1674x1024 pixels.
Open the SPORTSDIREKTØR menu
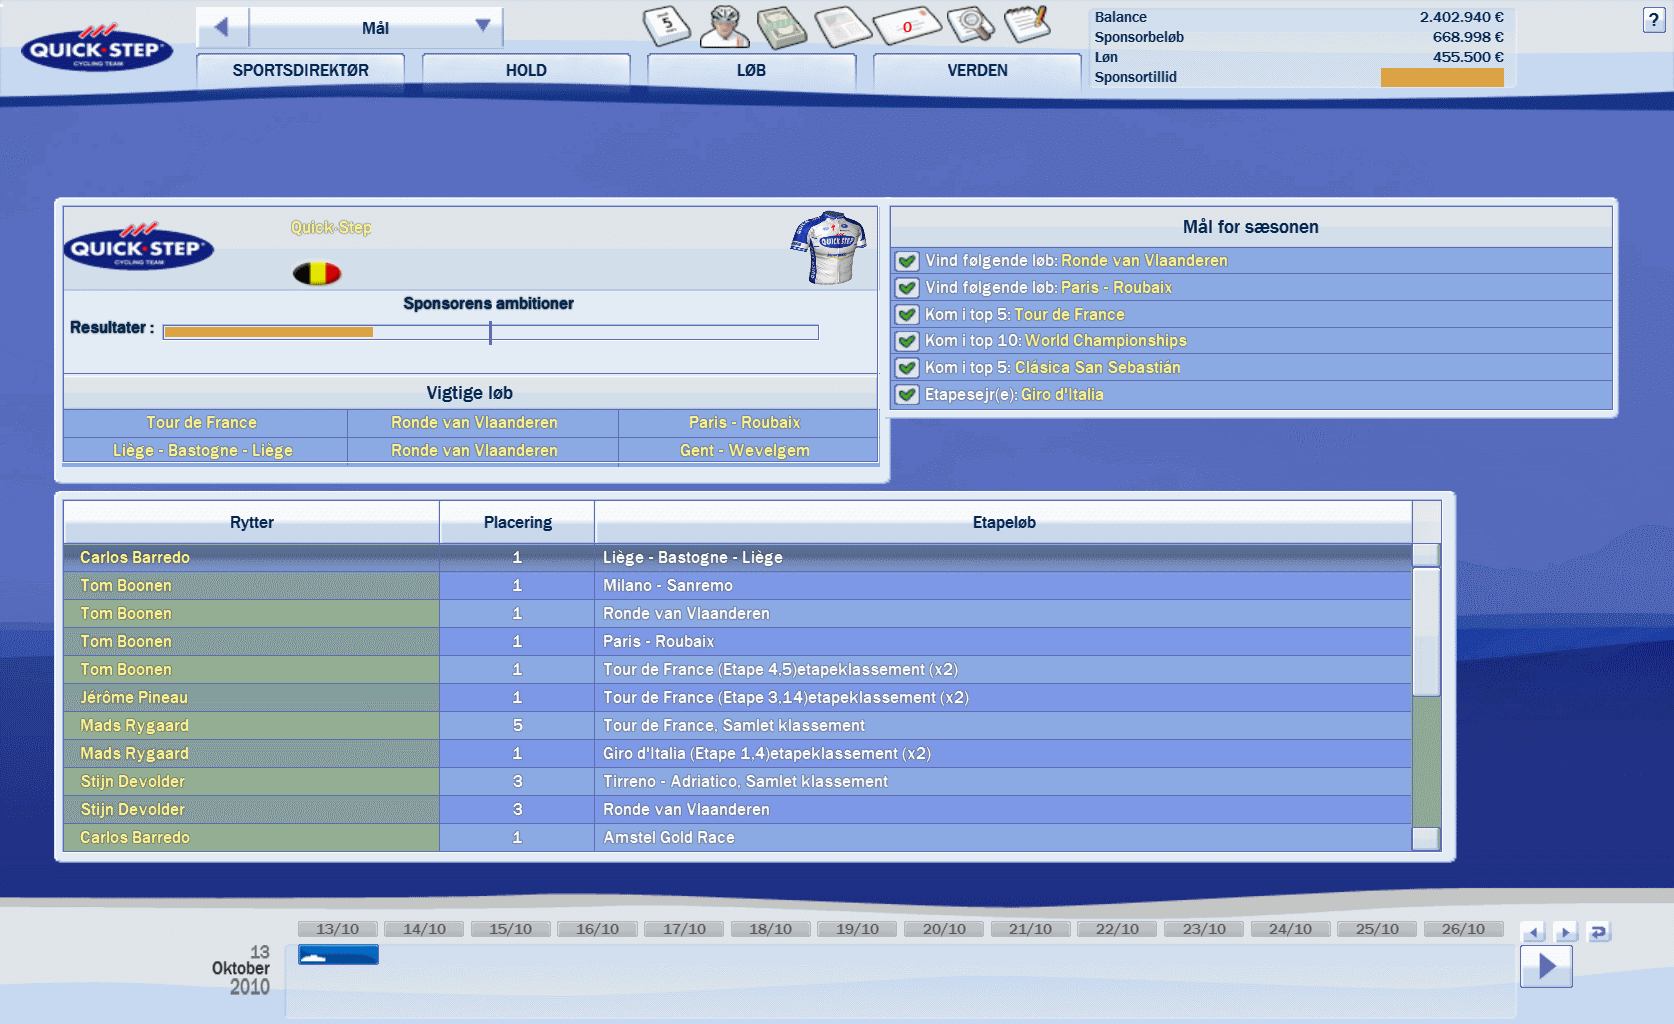(300, 70)
